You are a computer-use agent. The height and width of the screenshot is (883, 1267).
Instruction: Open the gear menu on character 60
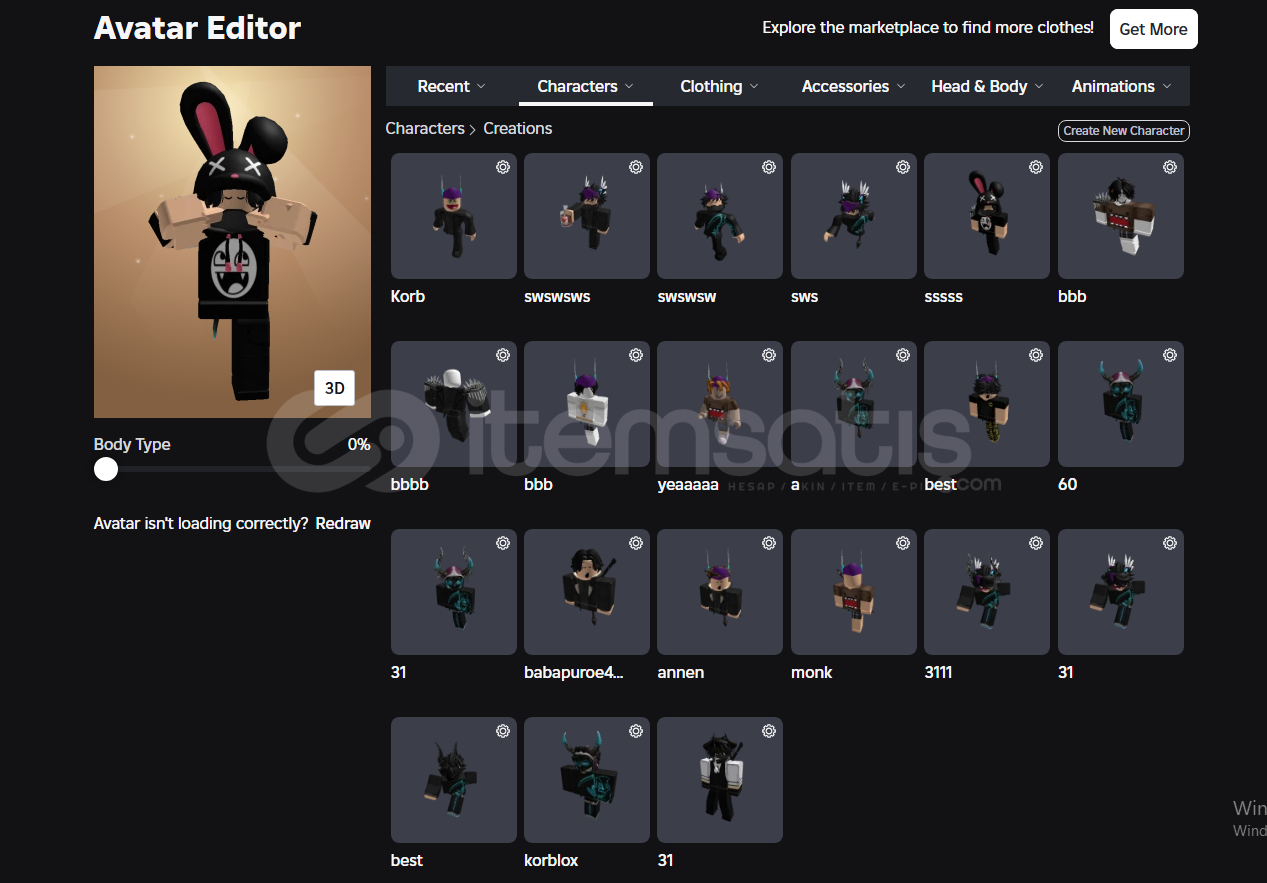click(1170, 355)
